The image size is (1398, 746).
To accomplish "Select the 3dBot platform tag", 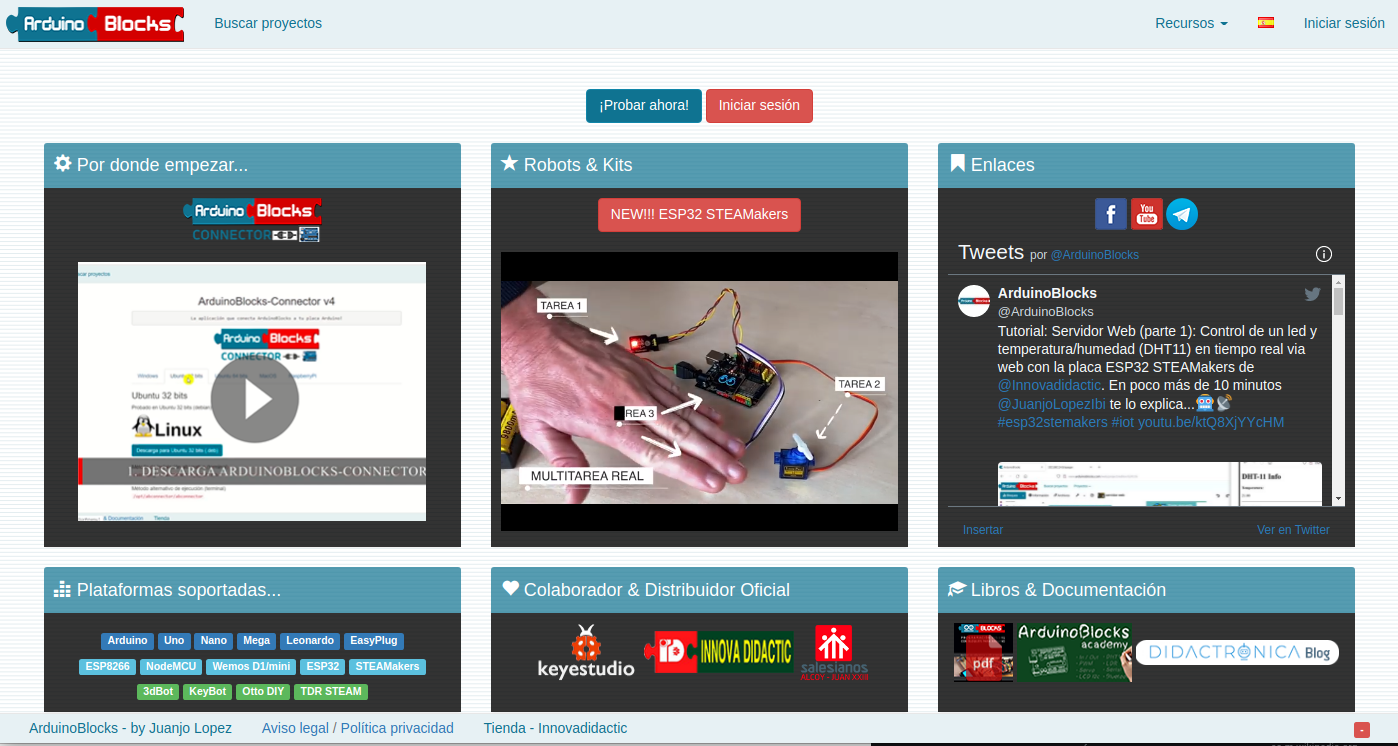I will point(158,691).
